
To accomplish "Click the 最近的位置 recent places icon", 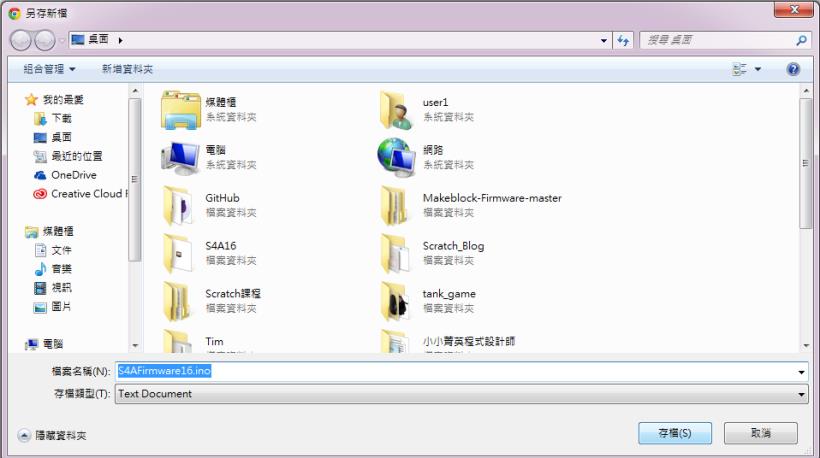I will 40,156.
